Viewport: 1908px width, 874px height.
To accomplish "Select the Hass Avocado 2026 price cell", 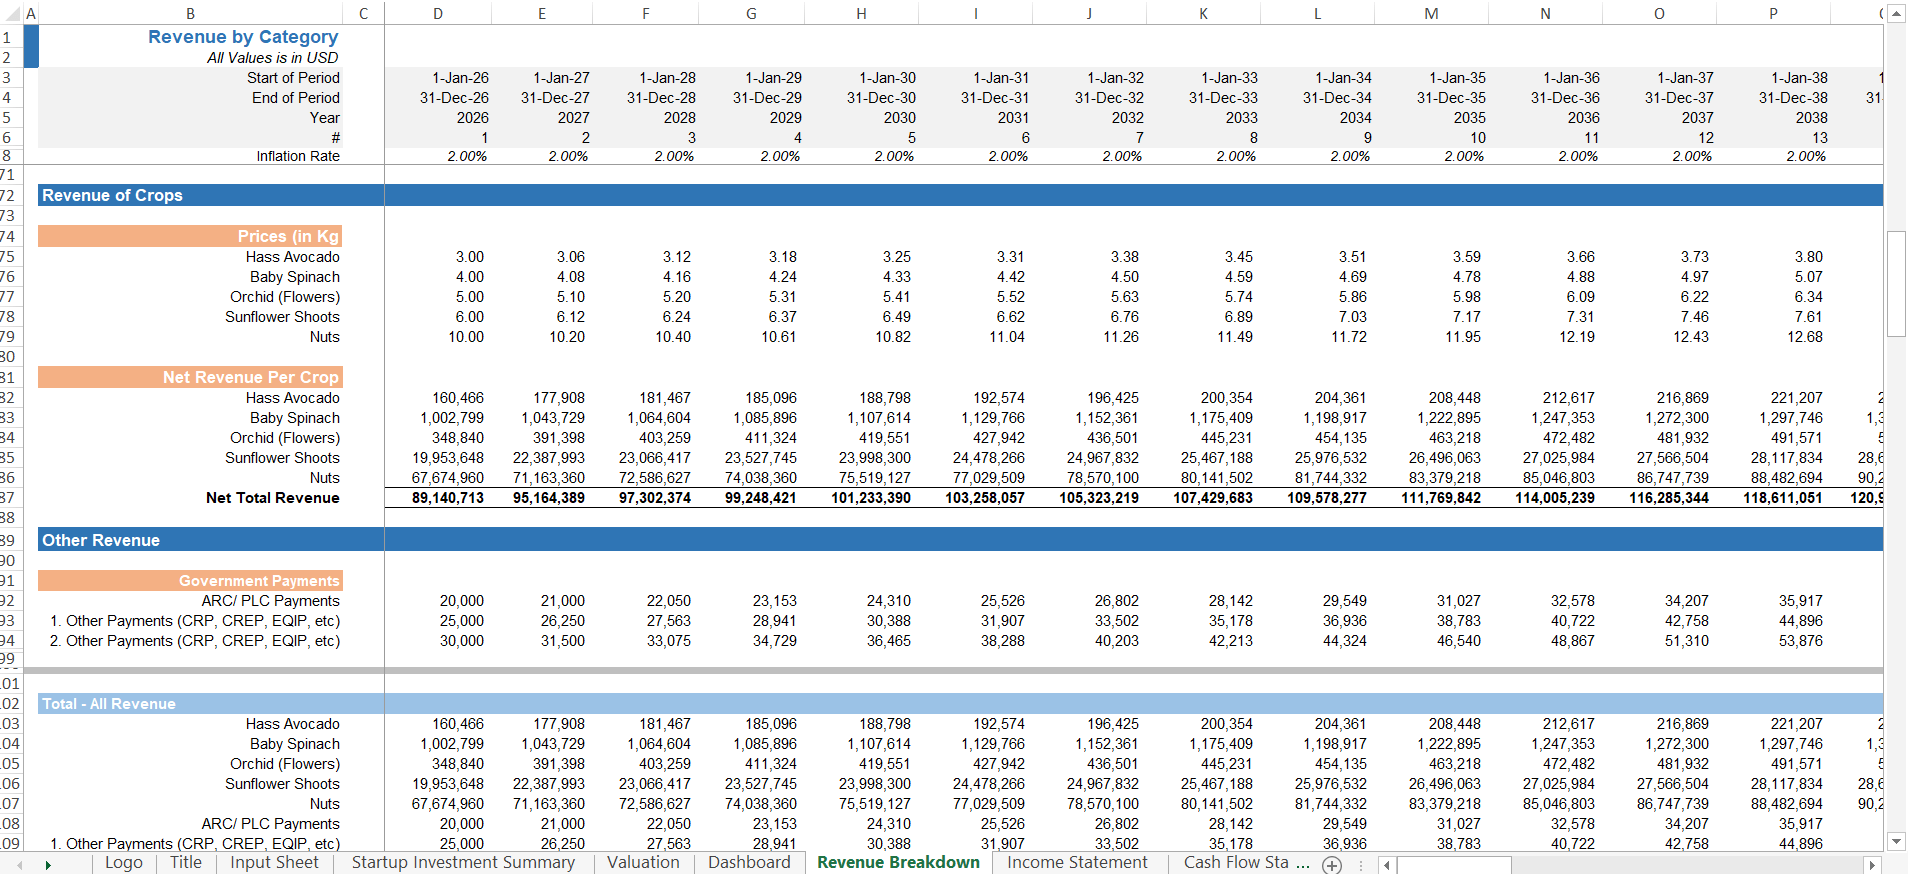I will (438, 257).
